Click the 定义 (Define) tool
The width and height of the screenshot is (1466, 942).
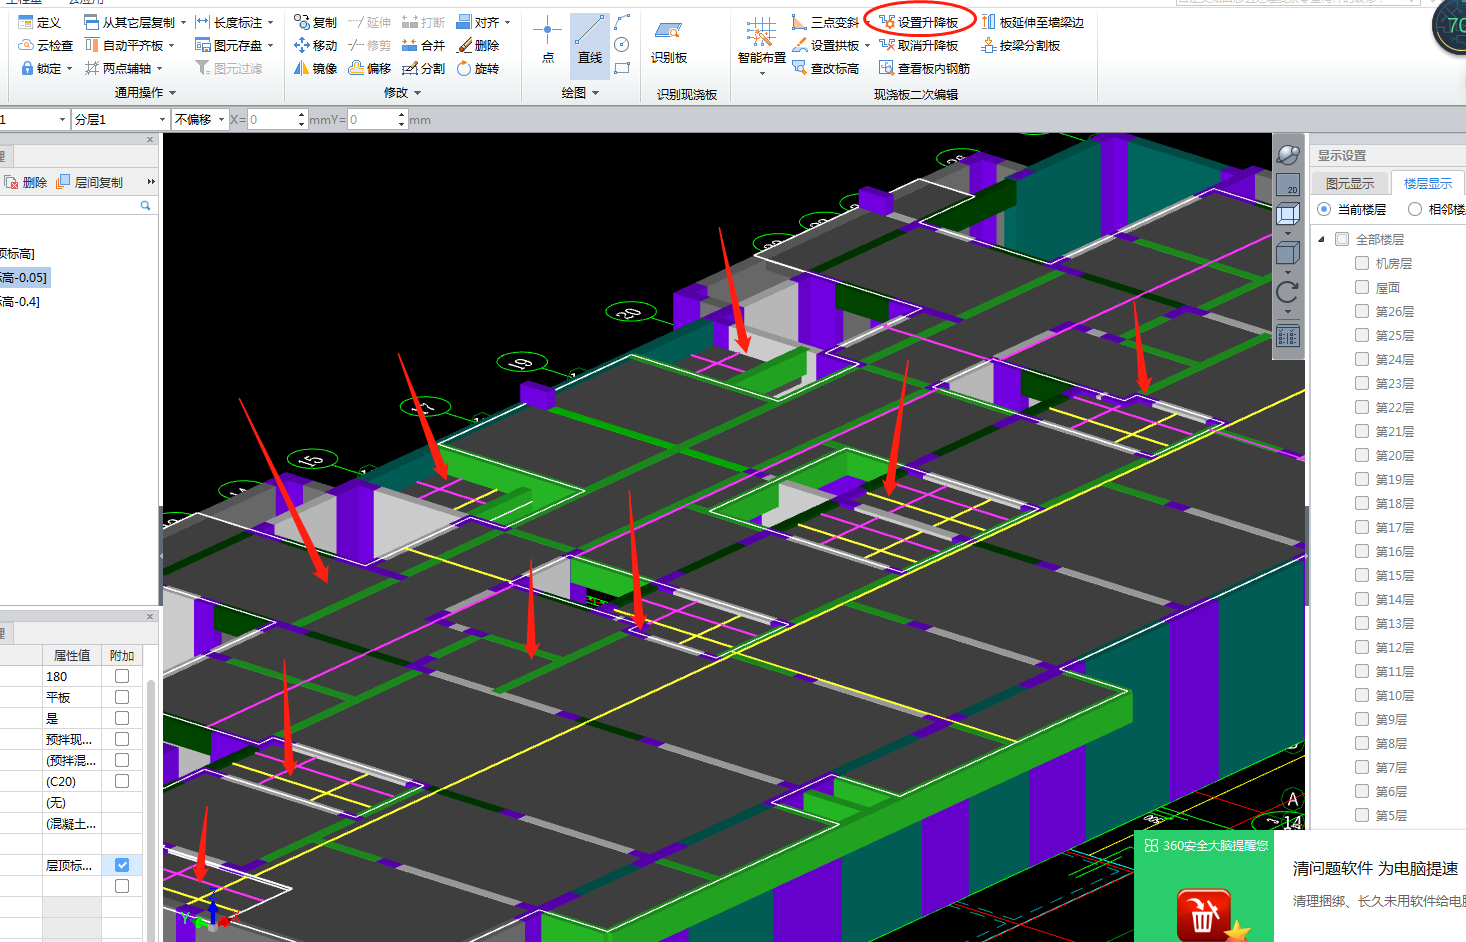(x=40, y=22)
